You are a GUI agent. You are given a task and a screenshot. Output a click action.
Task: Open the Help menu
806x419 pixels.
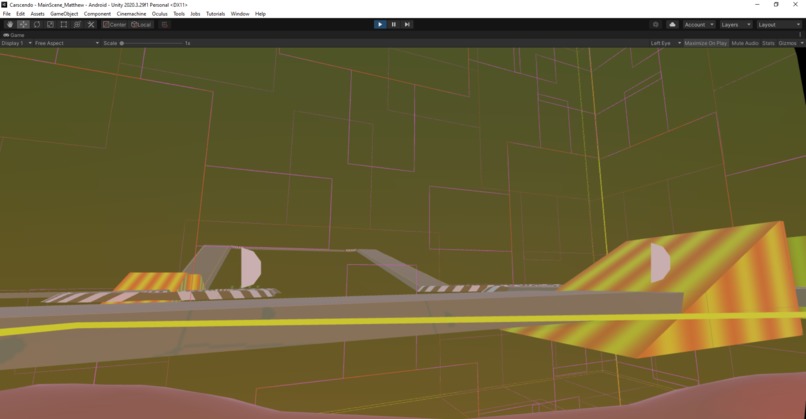pyautogui.click(x=260, y=14)
